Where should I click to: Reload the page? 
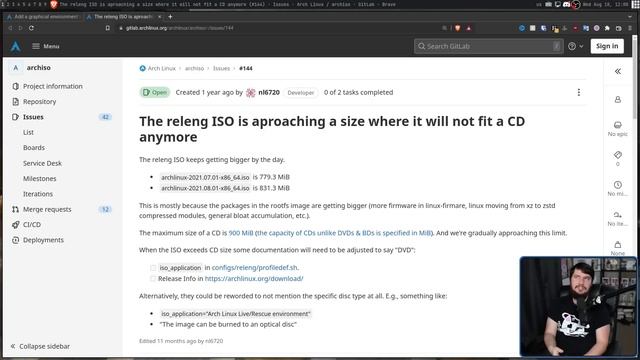[31, 28]
